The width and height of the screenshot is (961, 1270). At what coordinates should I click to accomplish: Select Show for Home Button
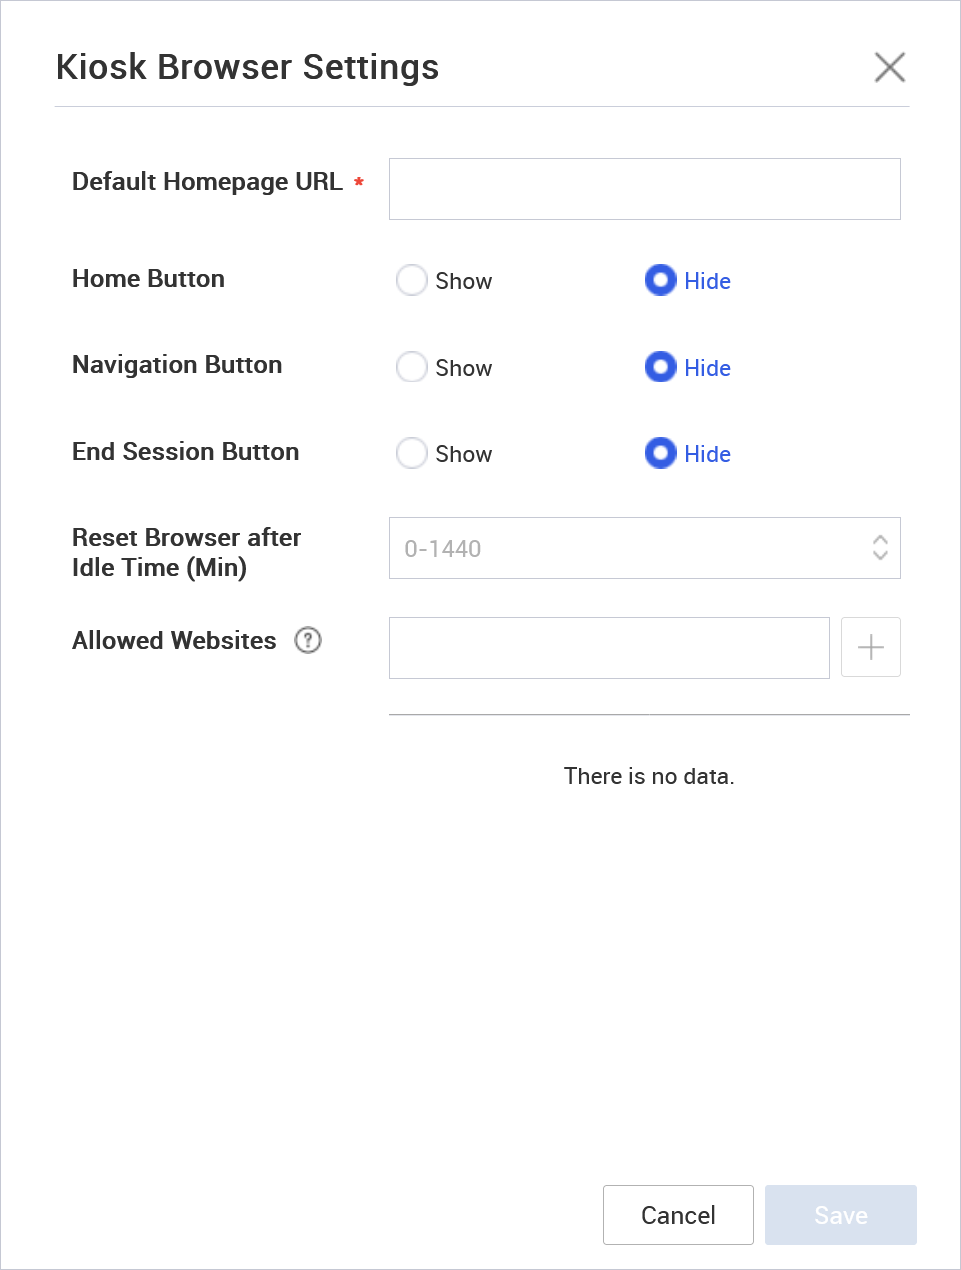coord(411,280)
